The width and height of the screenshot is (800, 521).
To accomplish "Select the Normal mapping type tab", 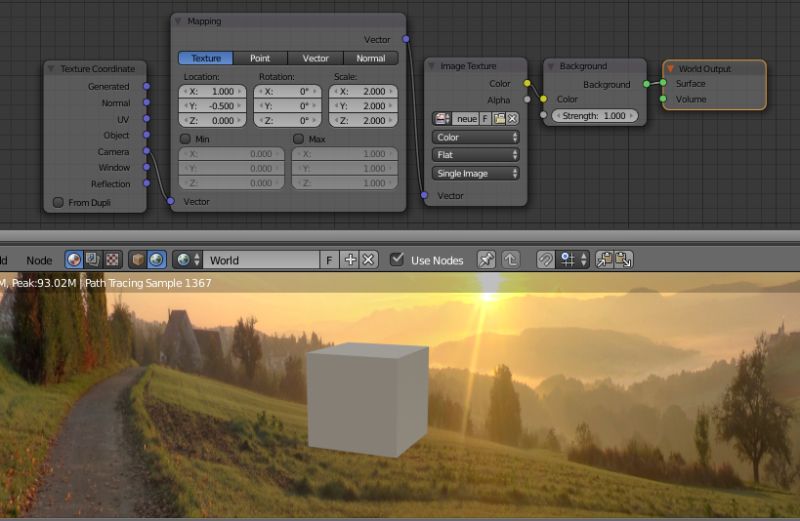I will point(371,58).
